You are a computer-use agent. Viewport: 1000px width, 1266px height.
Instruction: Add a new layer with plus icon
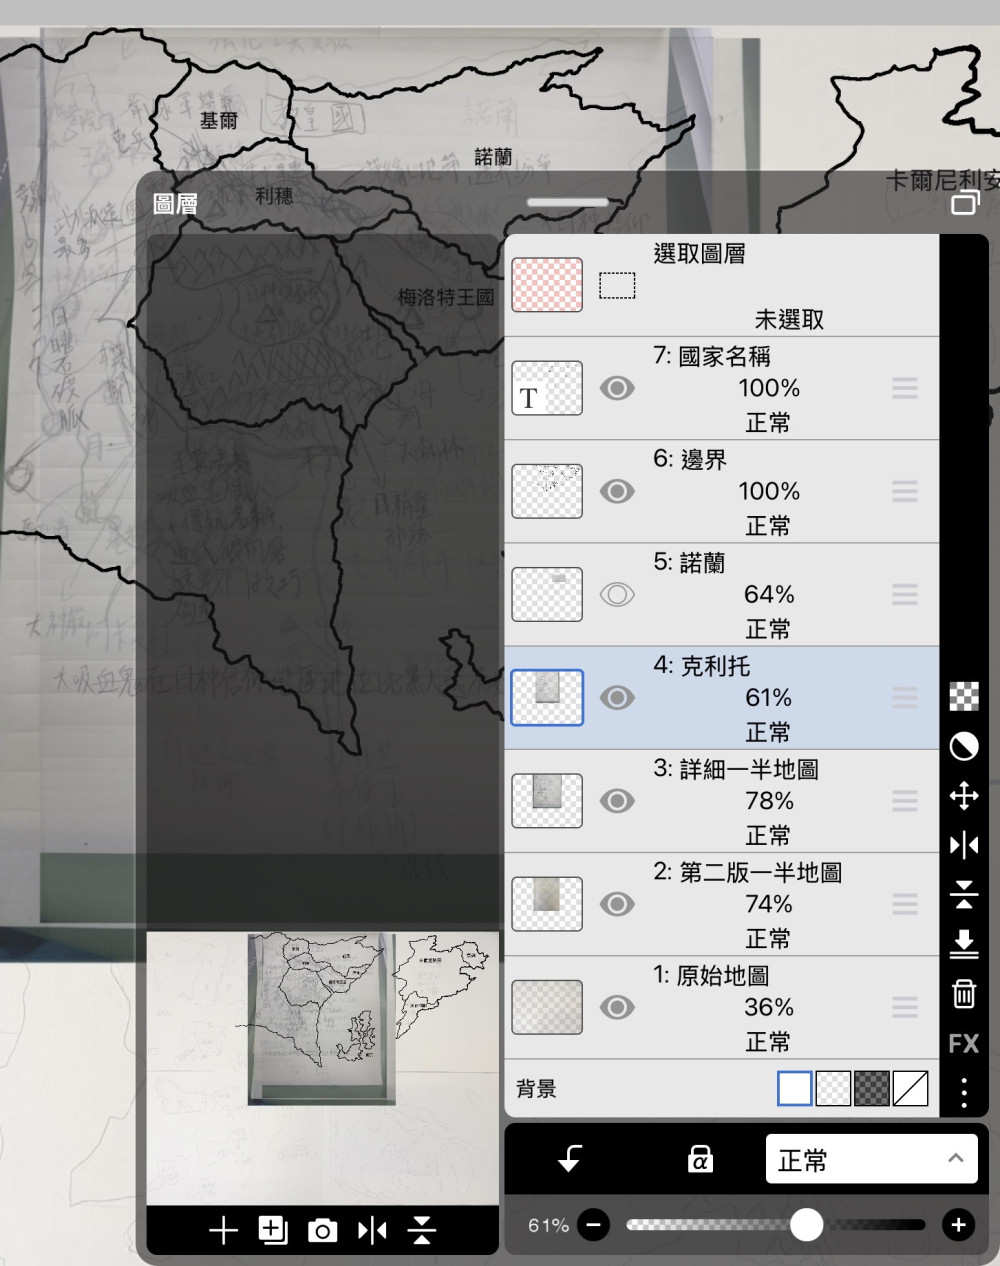pyautogui.click(x=223, y=1230)
